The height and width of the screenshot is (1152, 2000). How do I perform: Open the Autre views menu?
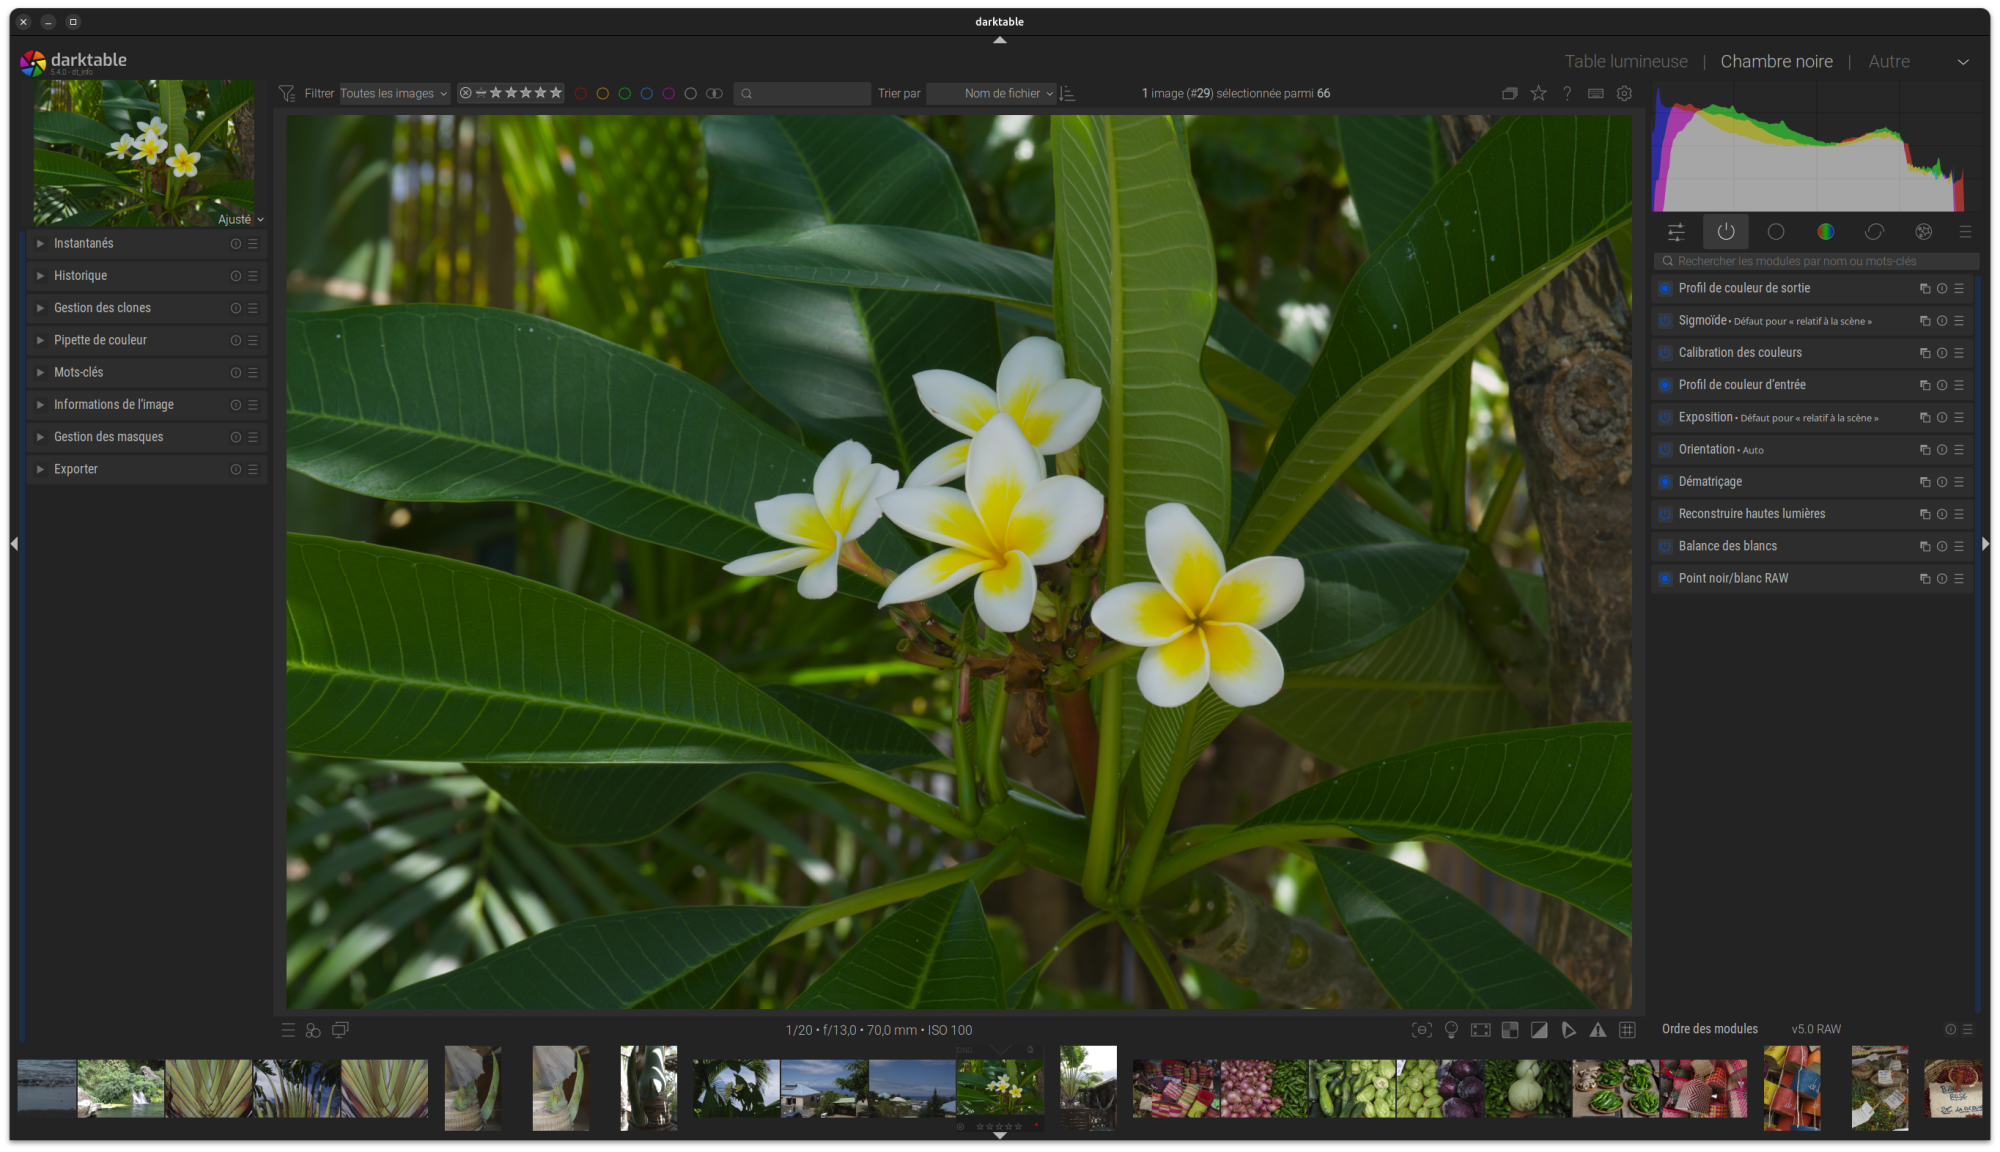[x=1889, y=61]
